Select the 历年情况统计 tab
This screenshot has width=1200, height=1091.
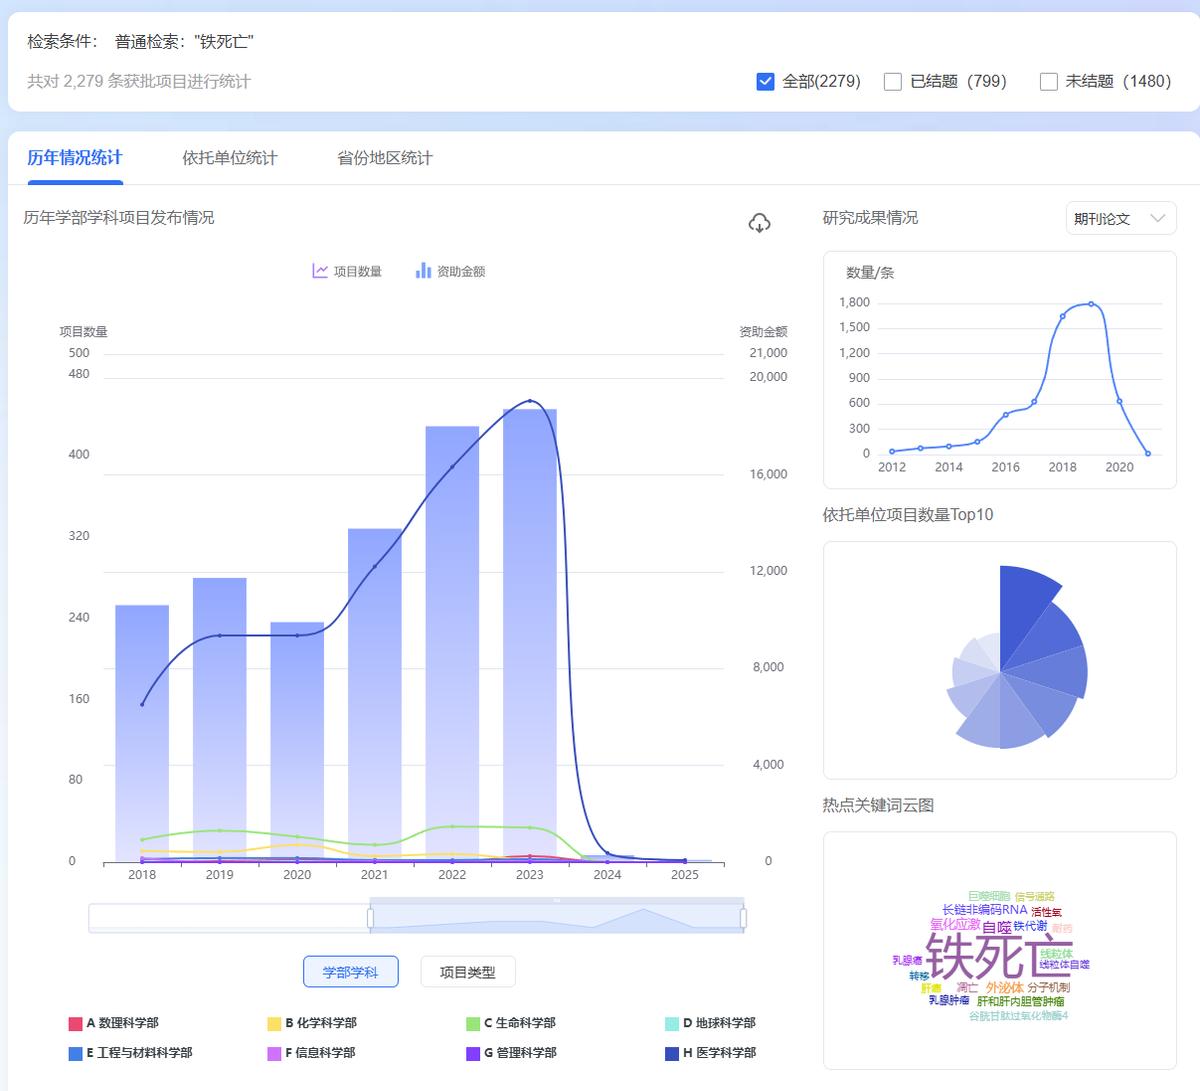74,158
